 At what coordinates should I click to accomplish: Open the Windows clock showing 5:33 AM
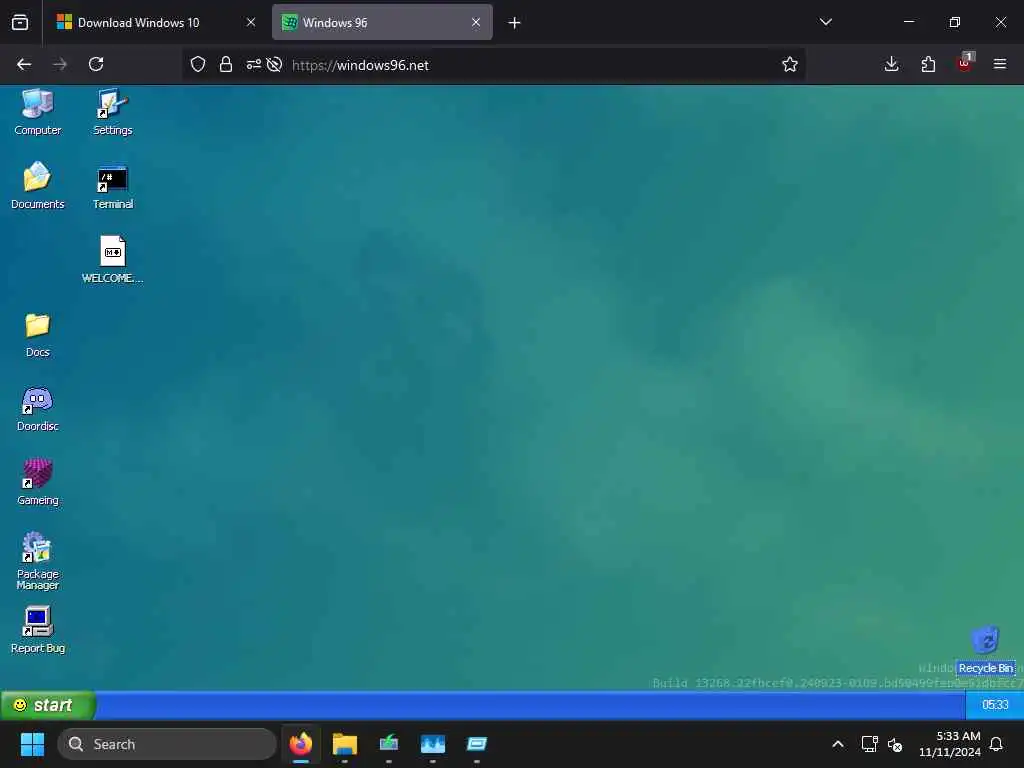coord(950,744)
